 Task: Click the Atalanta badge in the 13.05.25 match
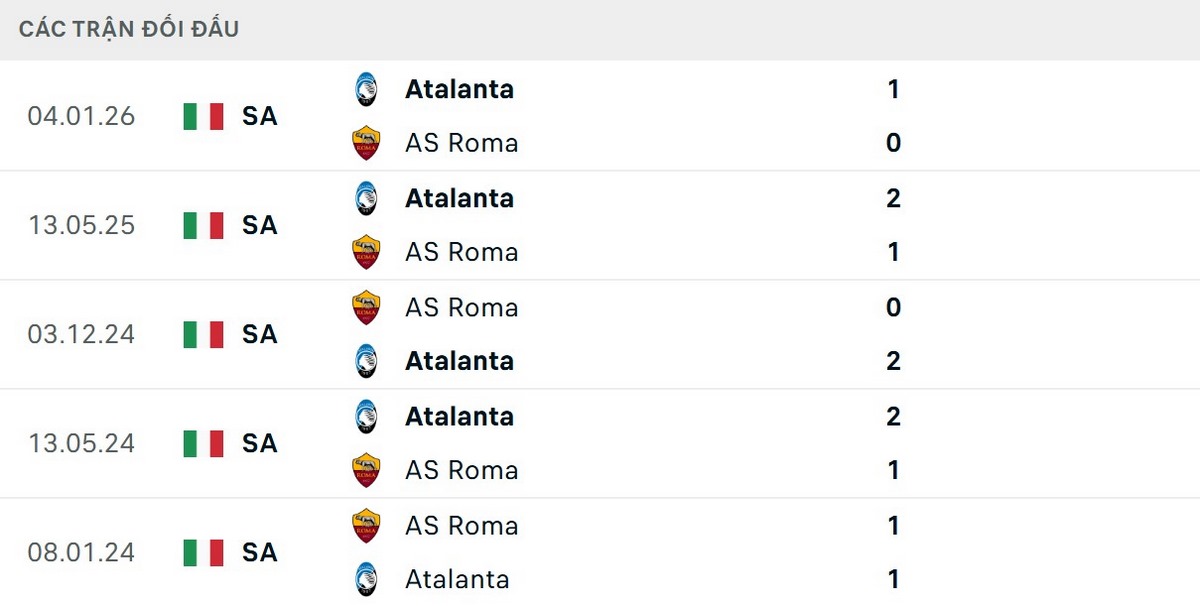368,198
